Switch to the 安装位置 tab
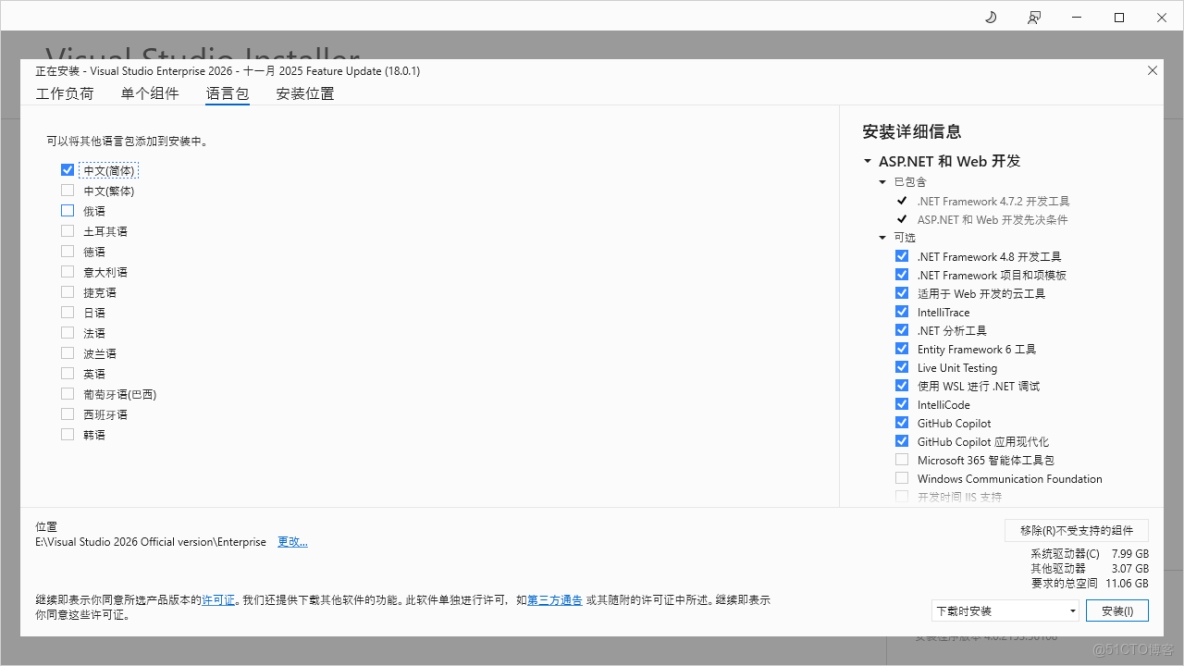The height and width of the screenshot is (666, 1184). tap(304, 93)
